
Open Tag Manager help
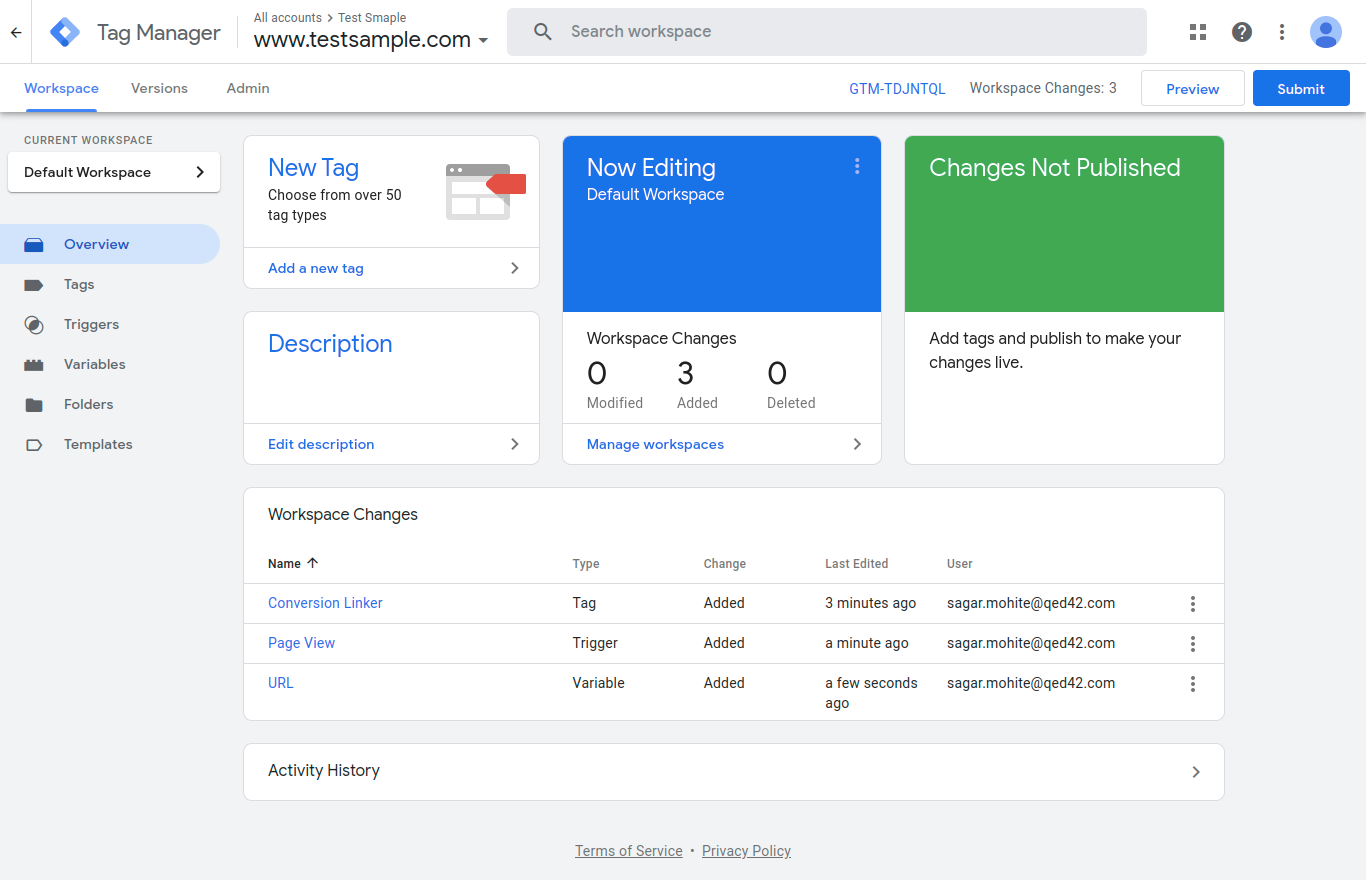coord(1241,32)
